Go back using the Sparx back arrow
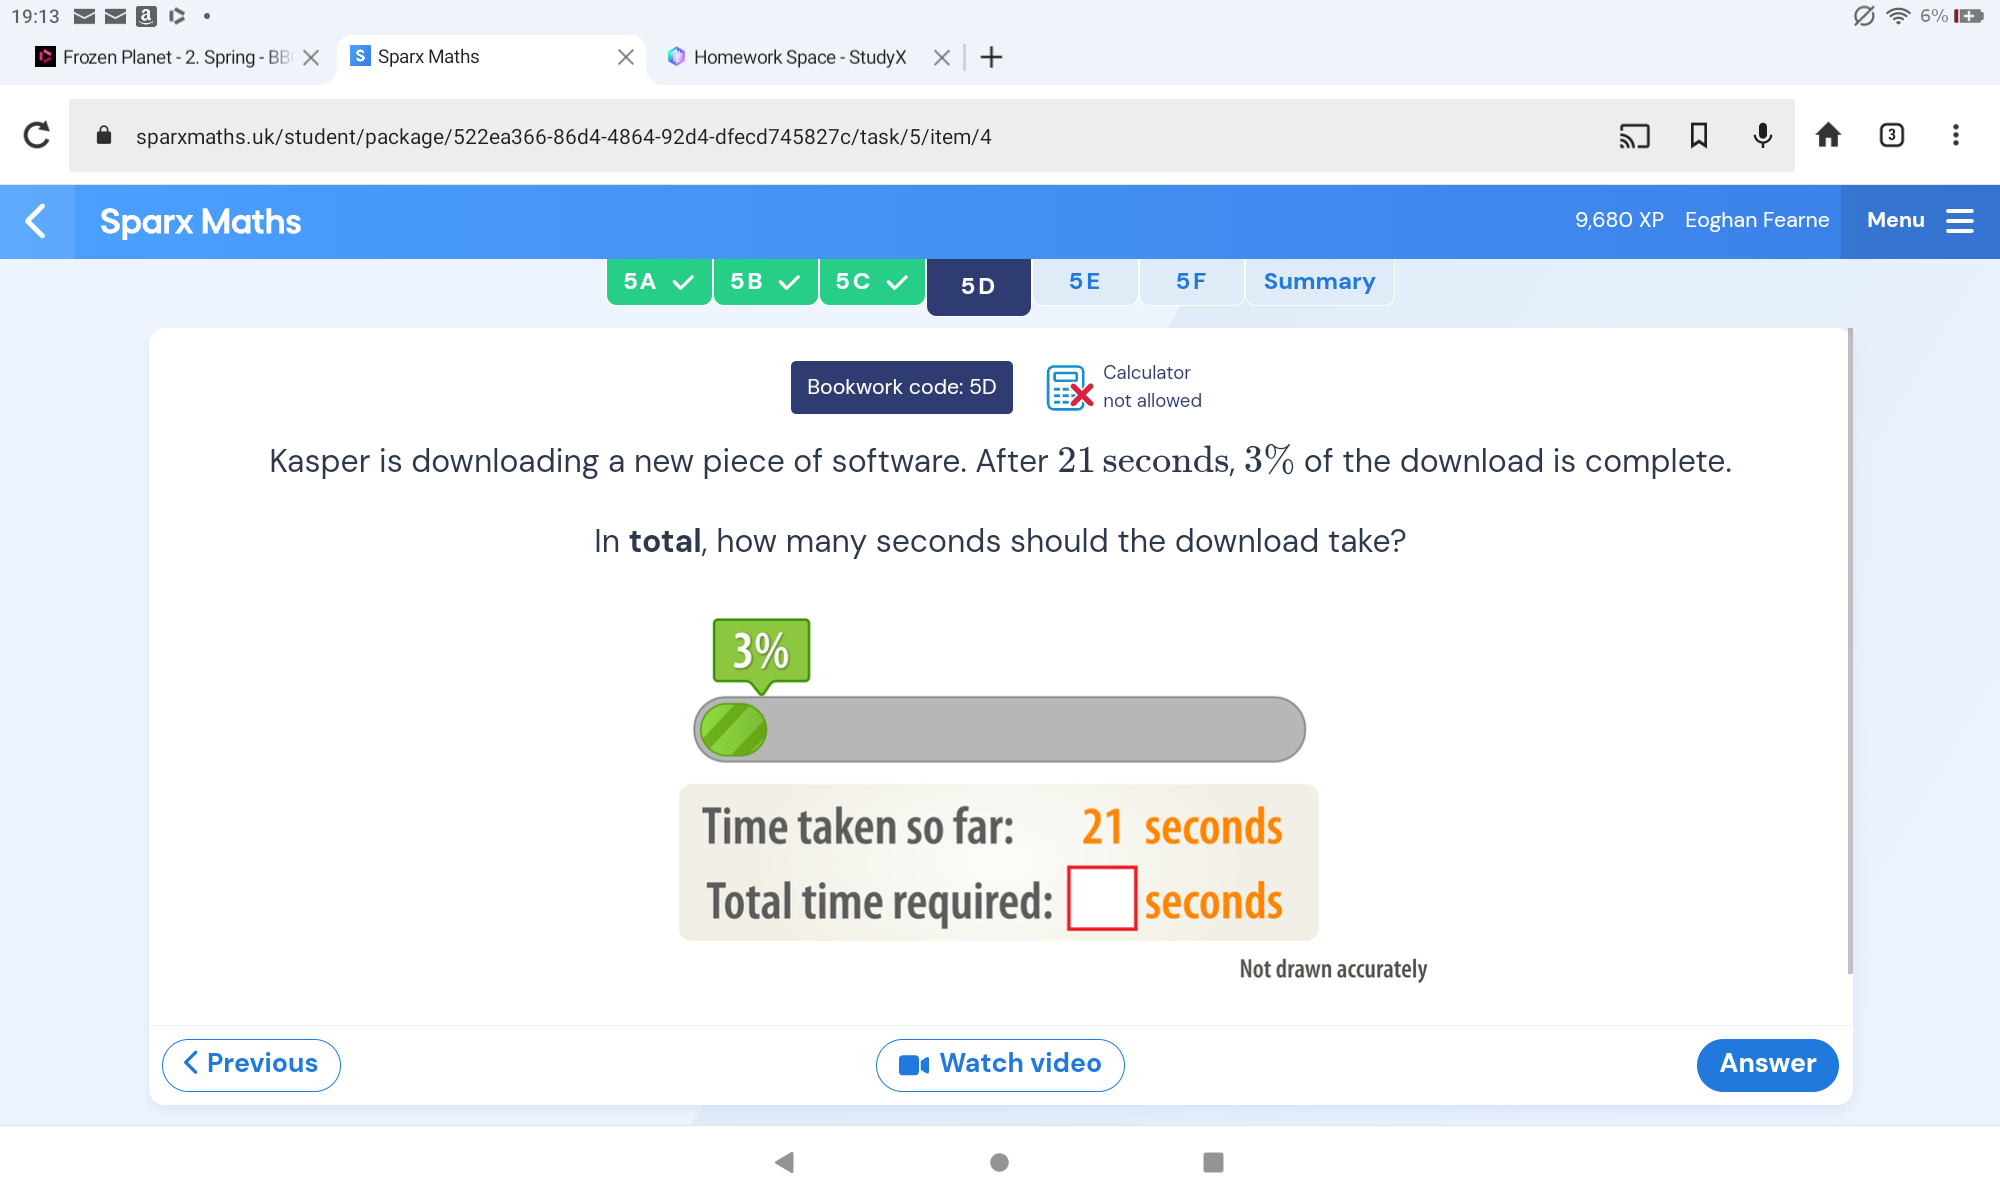 pyautogui.click(x=36, y=221)
